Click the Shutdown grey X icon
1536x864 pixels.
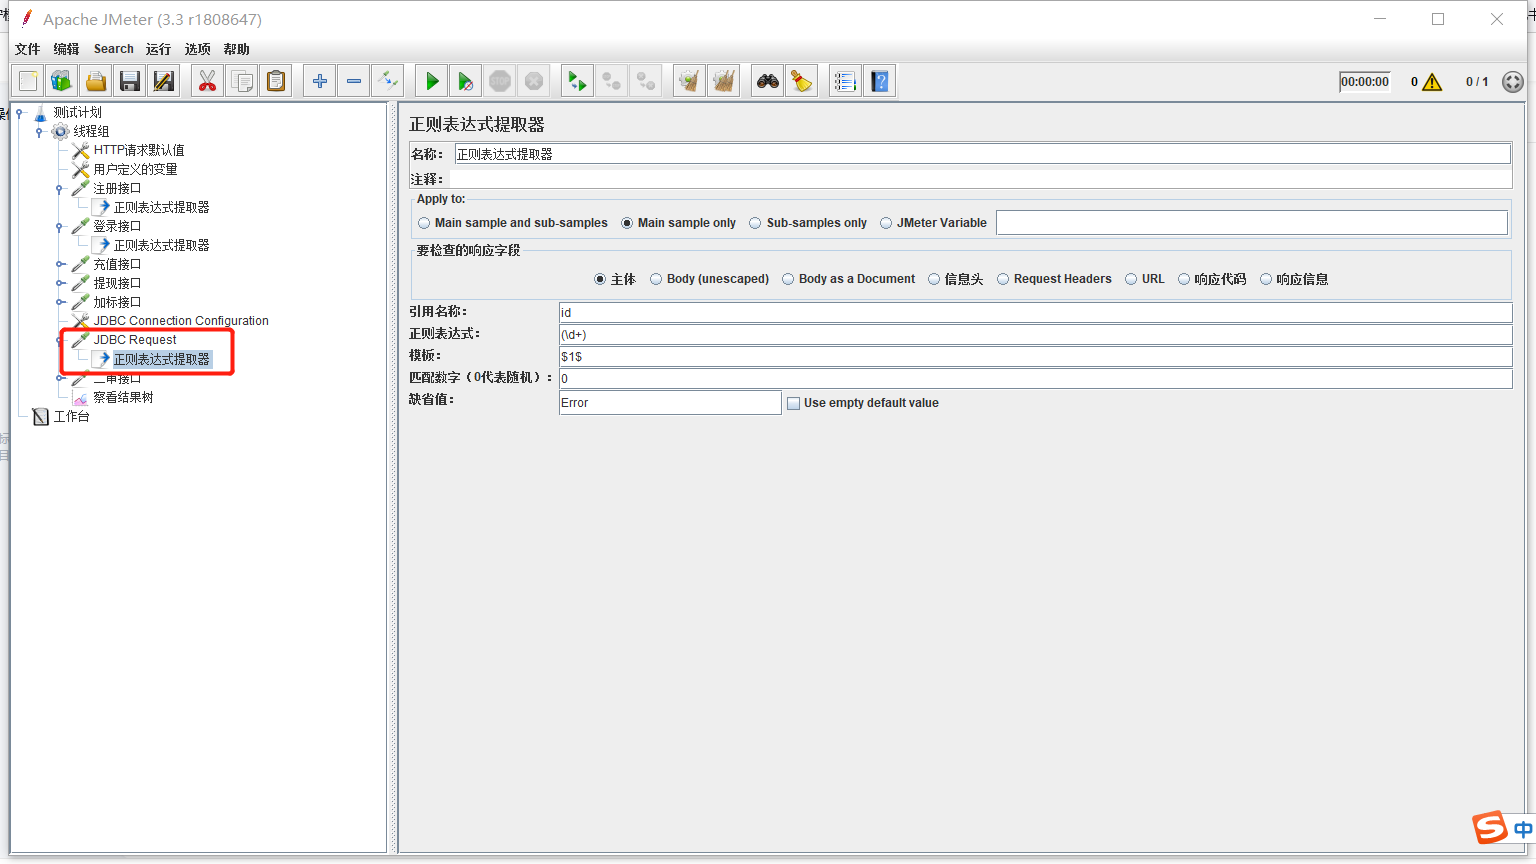click(x=534, y=81)
